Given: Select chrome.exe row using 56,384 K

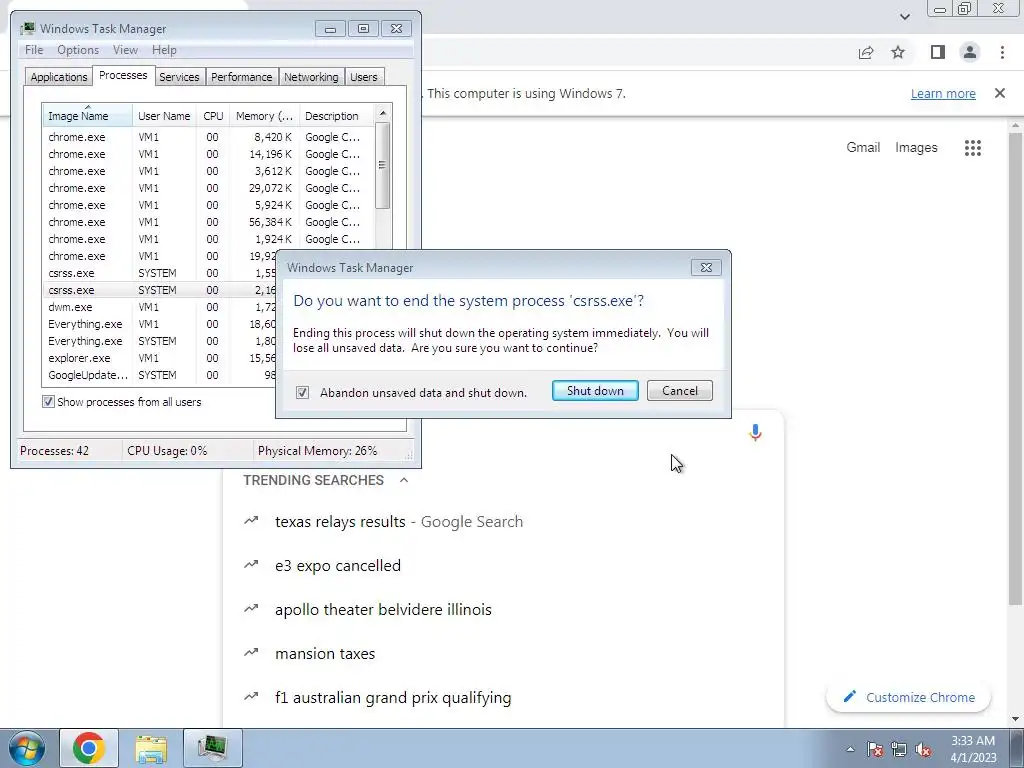Looking at the screenshot, I should (209, 222).
